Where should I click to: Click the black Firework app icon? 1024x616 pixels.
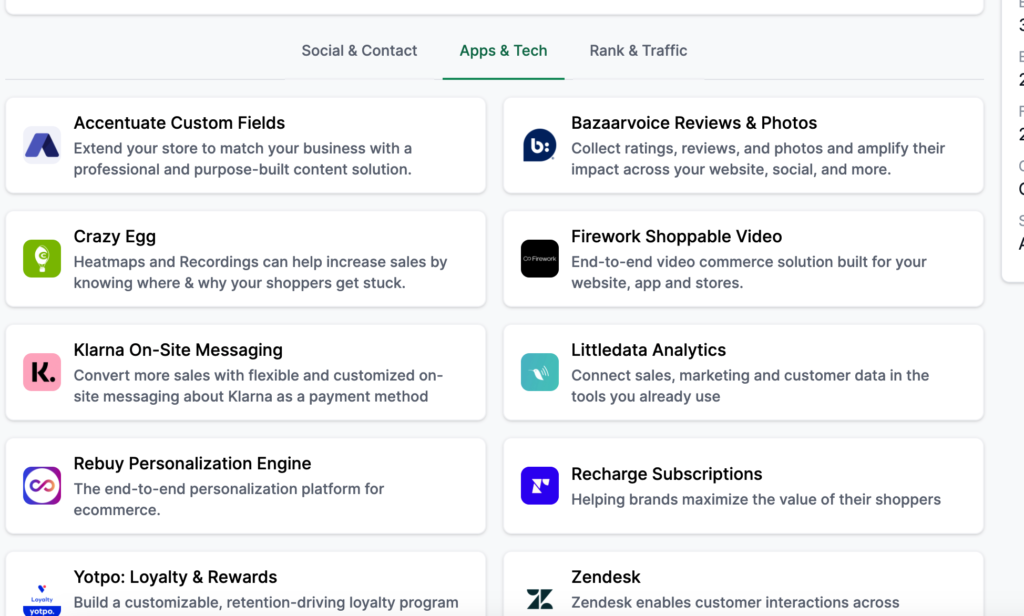click(539, 259)
